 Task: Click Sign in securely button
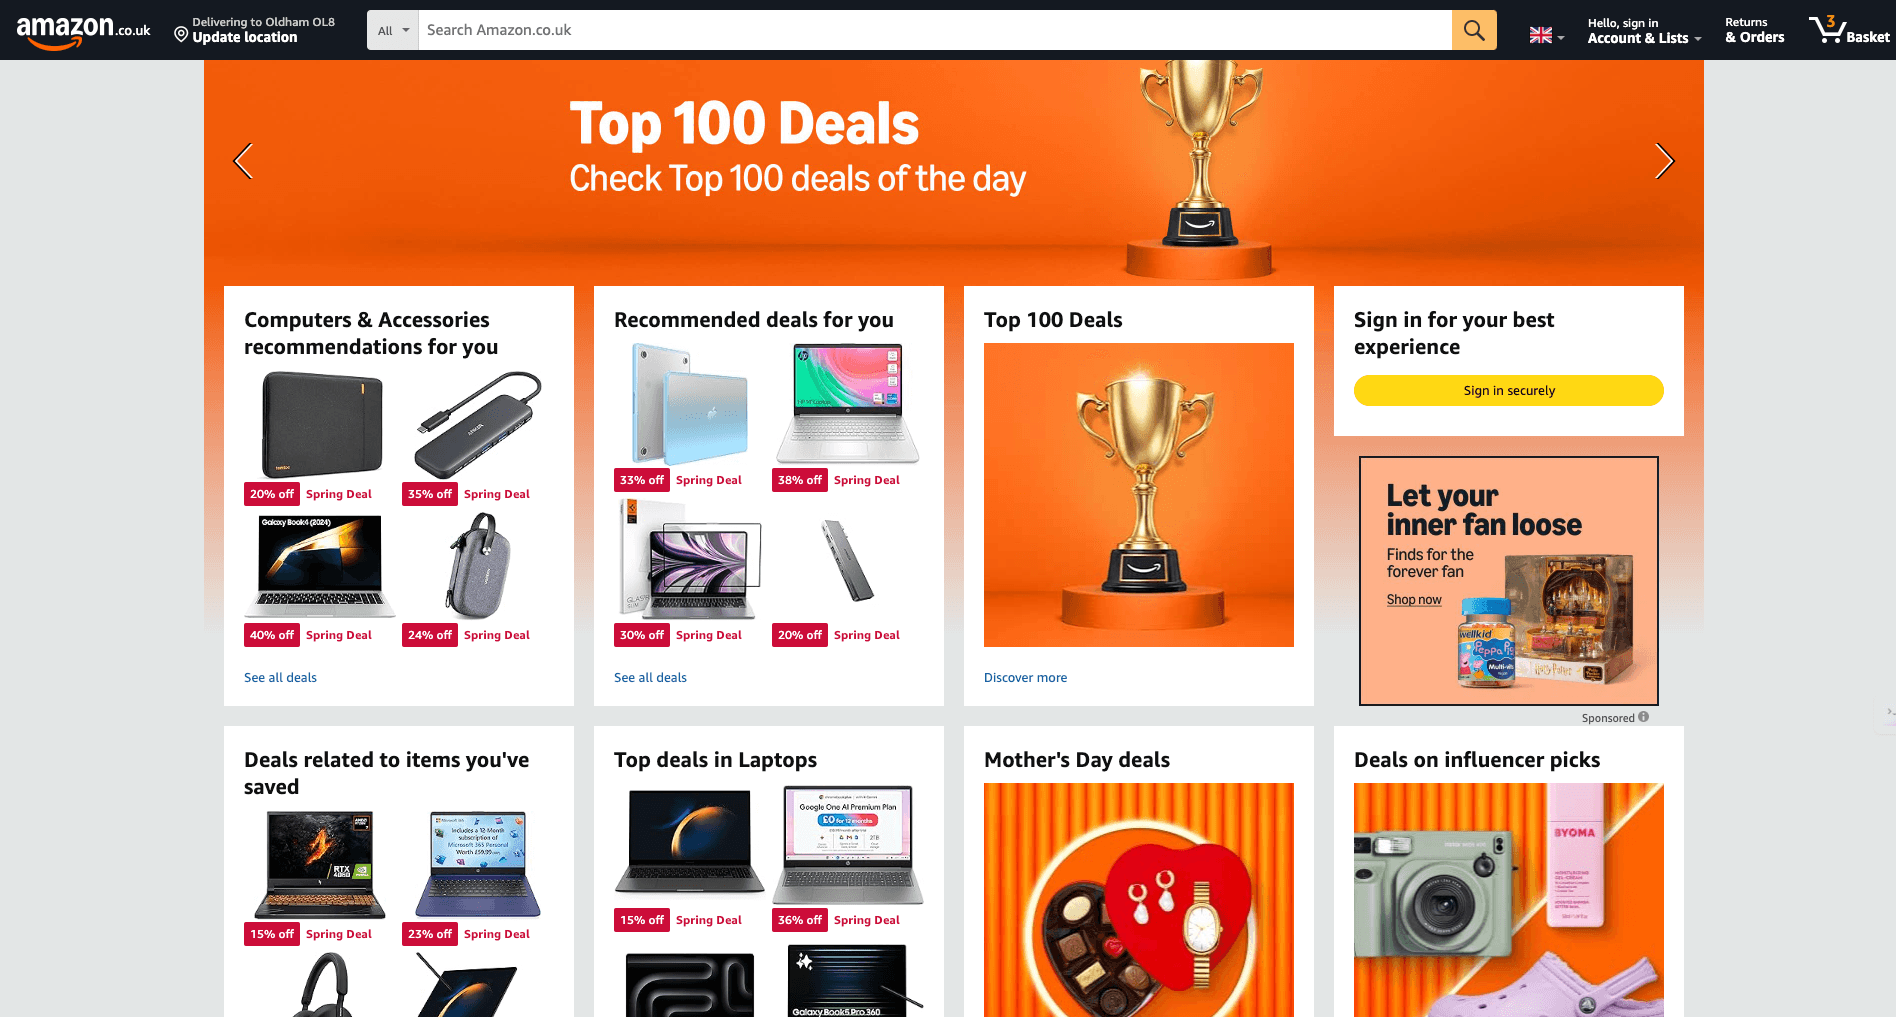coord(1508,390)
